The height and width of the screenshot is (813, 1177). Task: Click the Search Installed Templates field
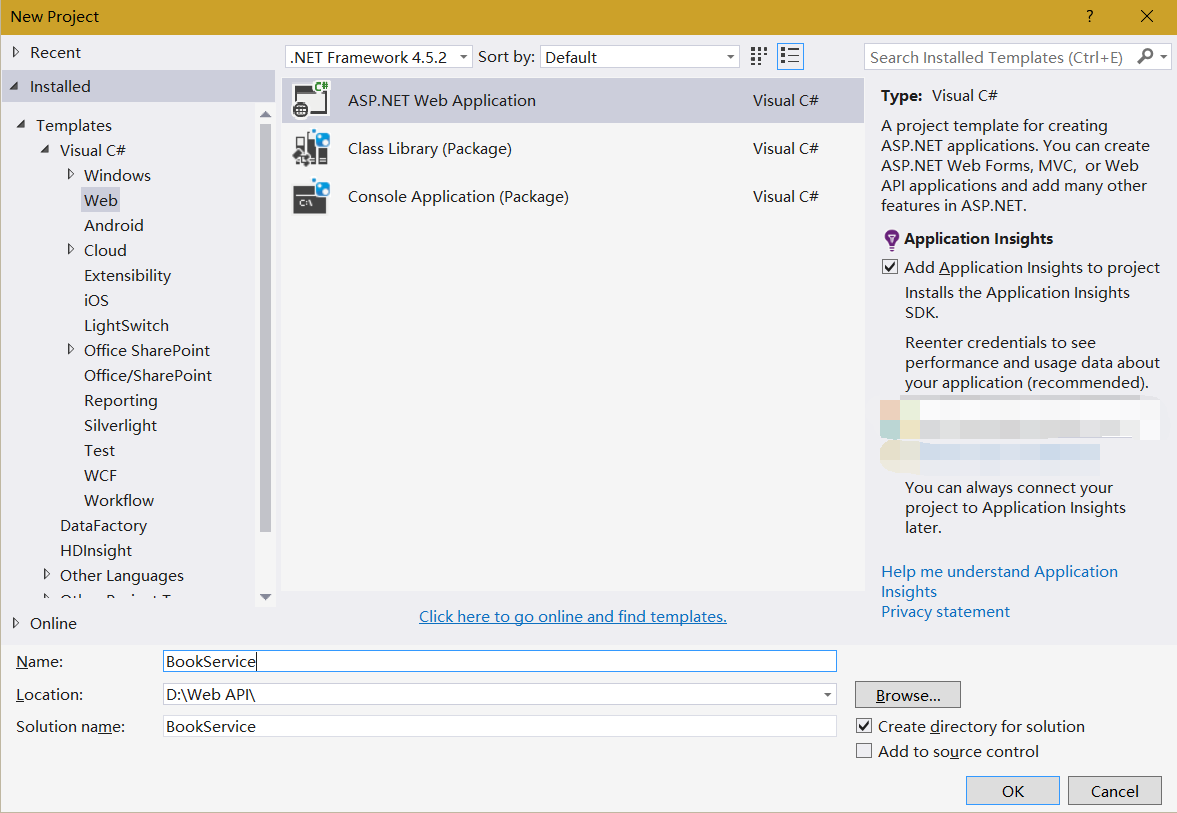click(x=998, y=57)
